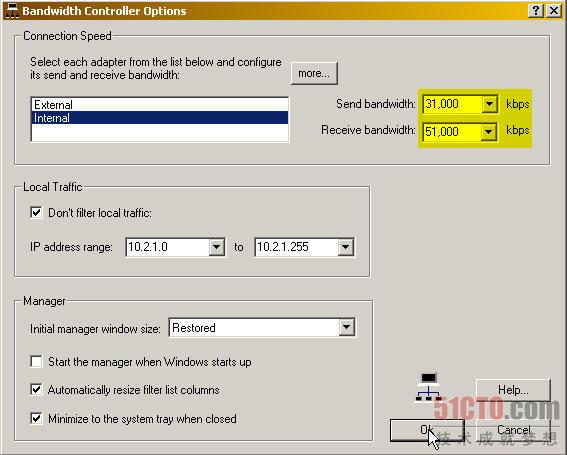
Task: Click the "Don't filter local traffic:" label
Action: pyautogui.click(x=100, y=213)
